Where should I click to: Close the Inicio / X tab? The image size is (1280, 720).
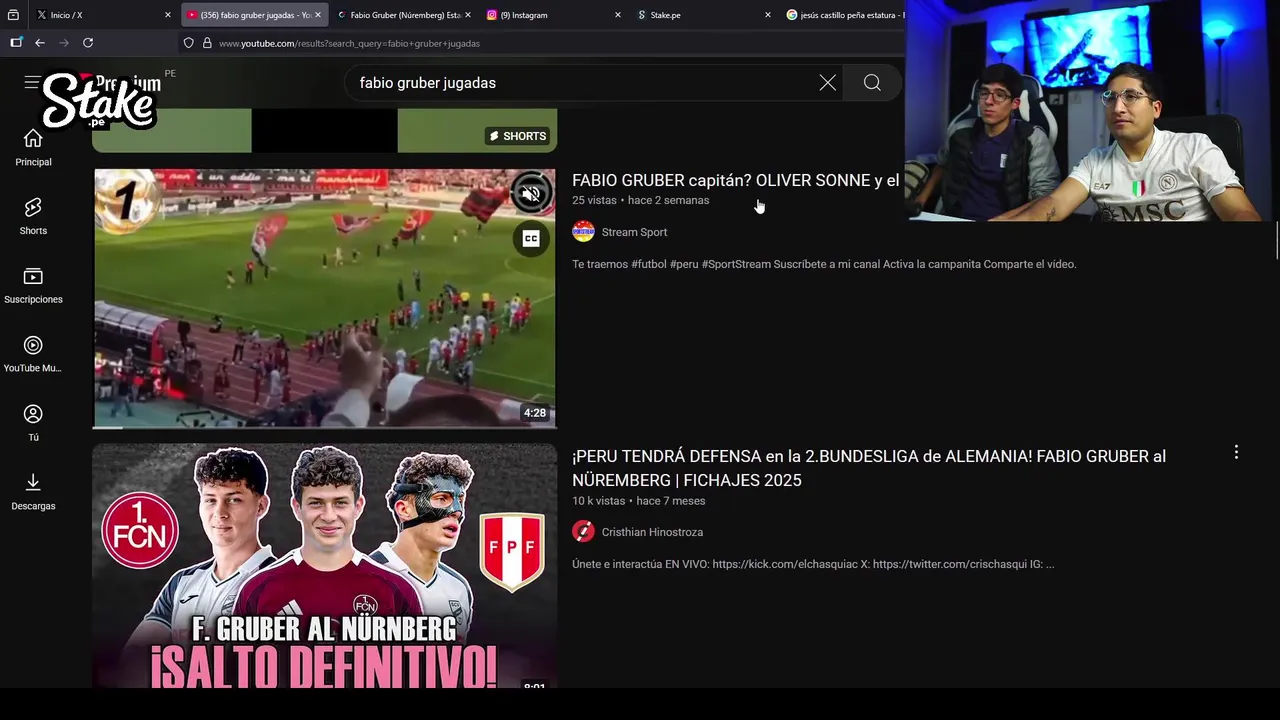click(167, 15)
